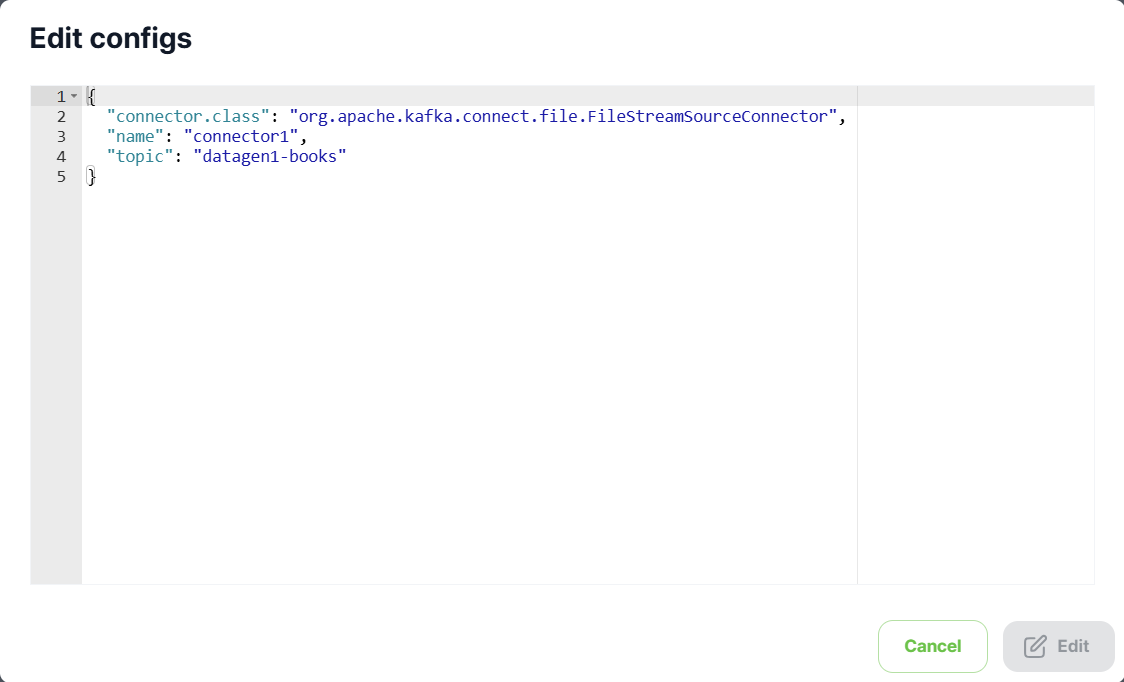
Task: Click the "connector.class" key text
Action: tap(188, 116)
